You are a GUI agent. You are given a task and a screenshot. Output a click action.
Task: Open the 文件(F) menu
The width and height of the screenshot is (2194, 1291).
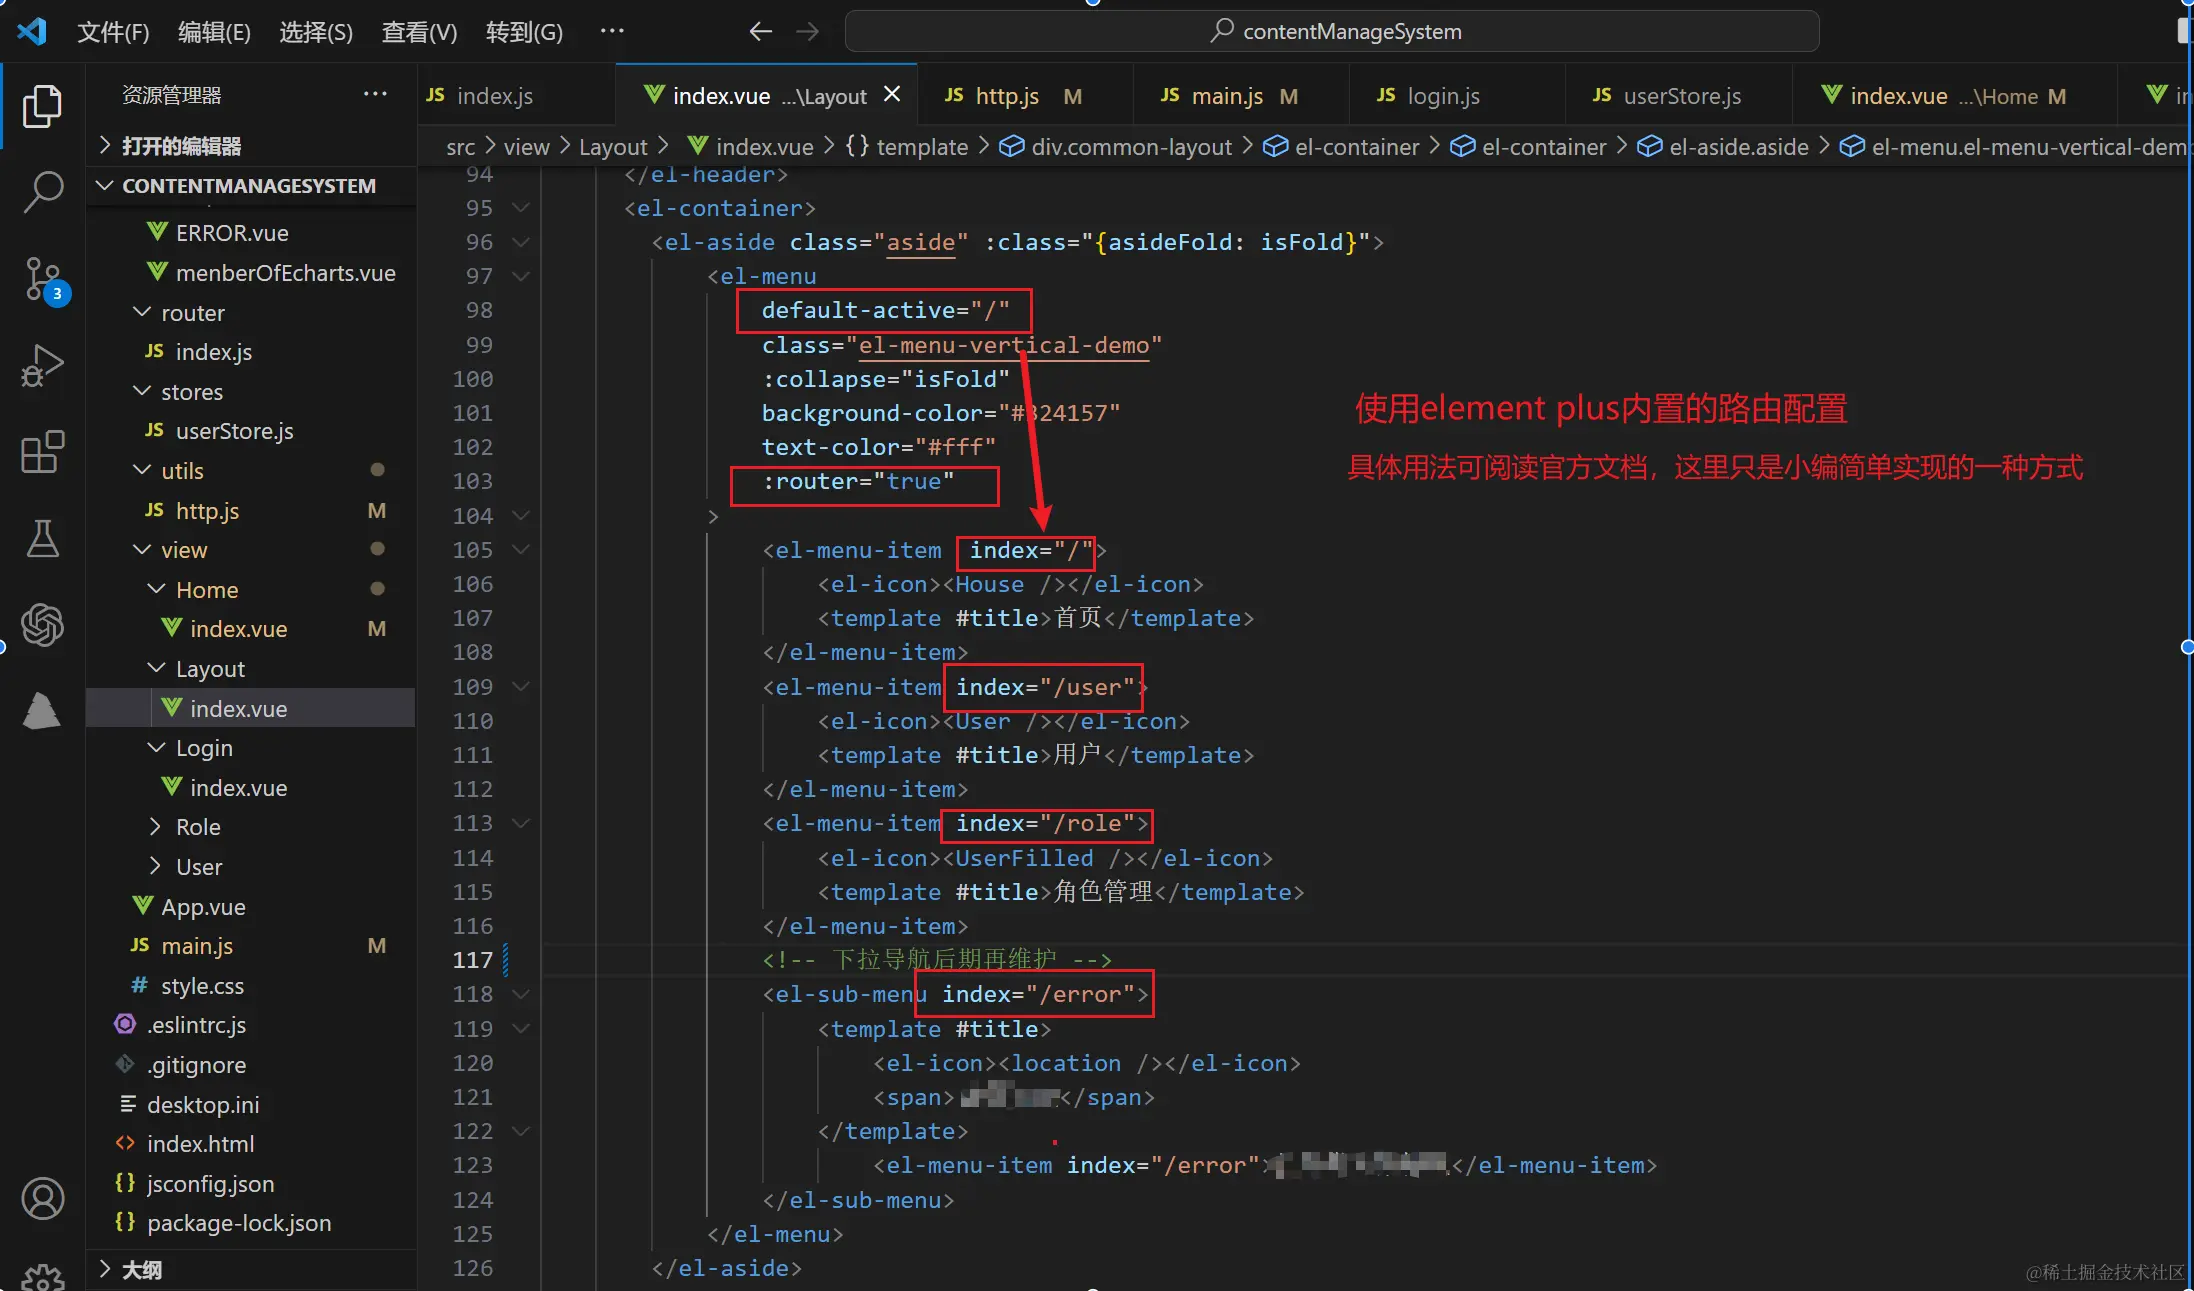tap(113, 32)
